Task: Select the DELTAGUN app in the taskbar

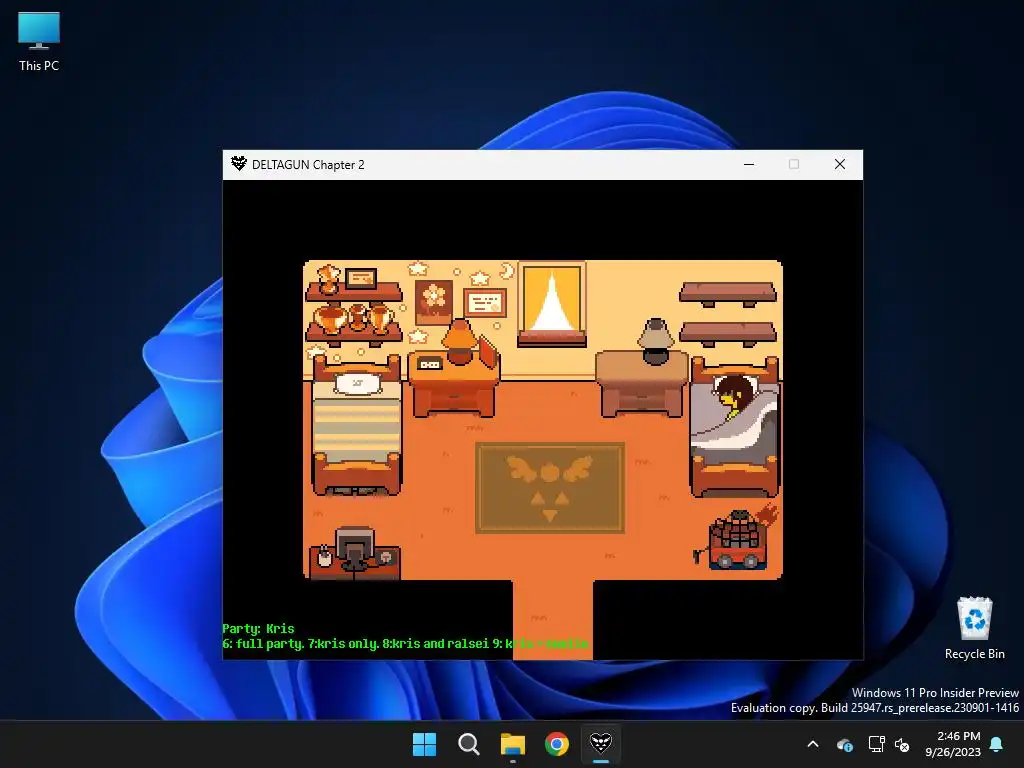Action: point(601,744)
